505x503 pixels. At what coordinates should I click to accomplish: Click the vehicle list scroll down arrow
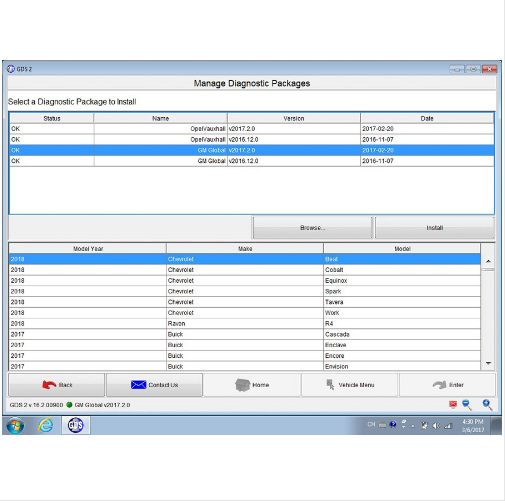[x=488, y=363]
